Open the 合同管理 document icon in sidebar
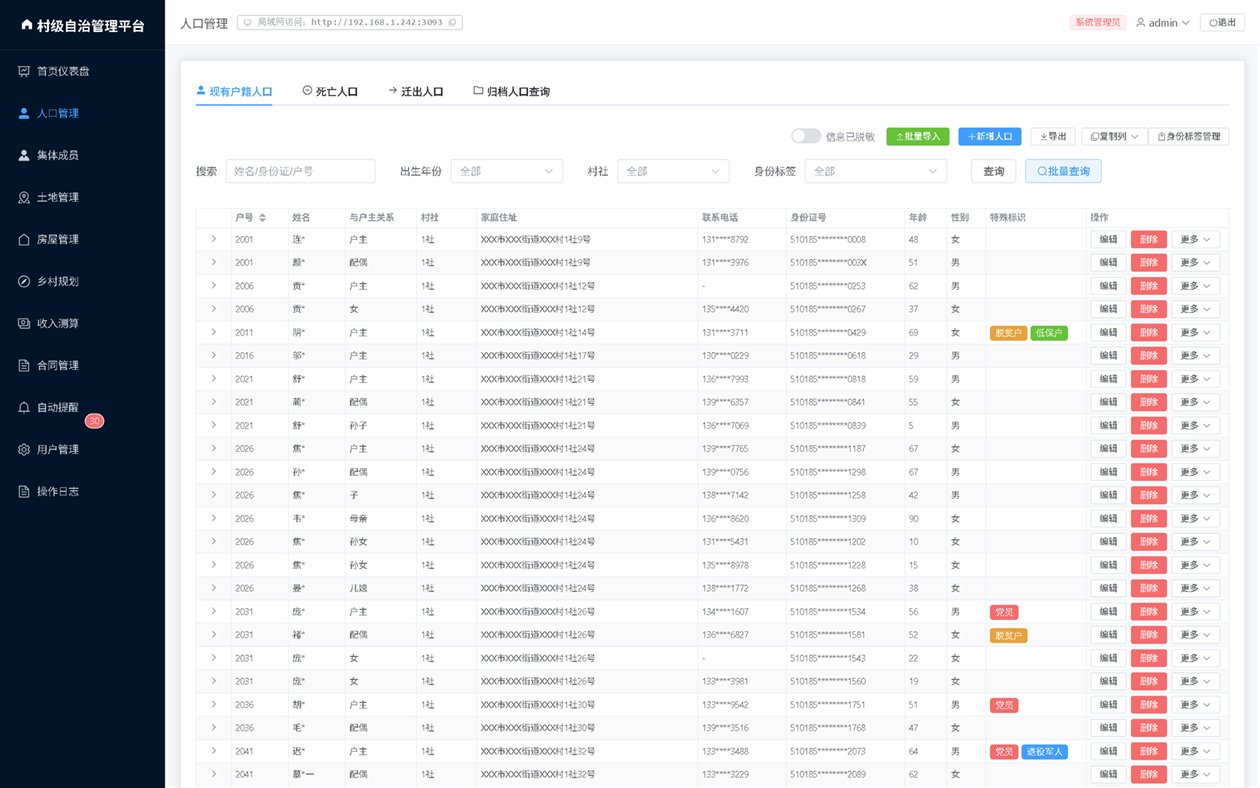Viewport: 1260px width, 788px height. 24,365
